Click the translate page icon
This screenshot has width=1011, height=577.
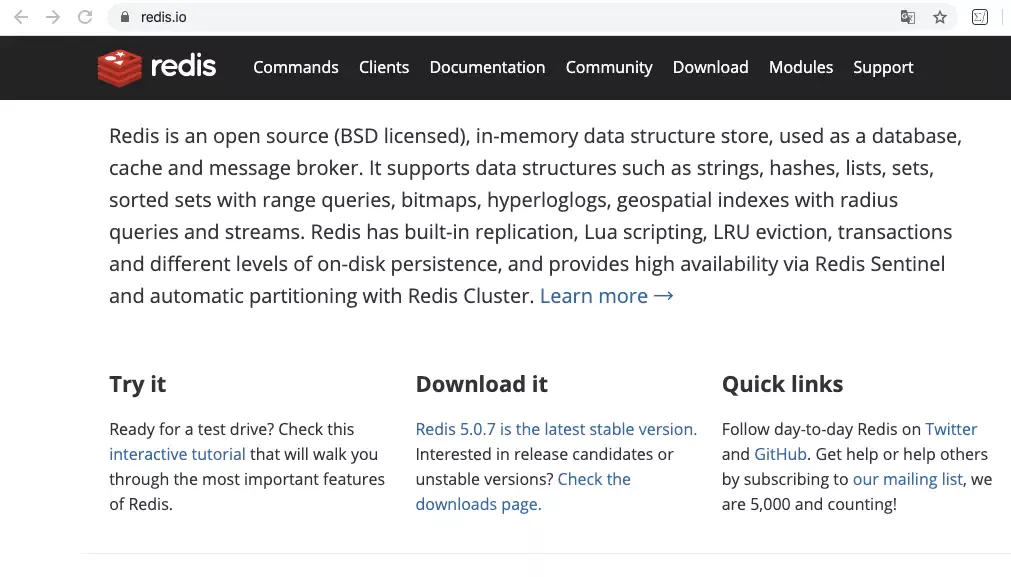[x=907, y=17]
